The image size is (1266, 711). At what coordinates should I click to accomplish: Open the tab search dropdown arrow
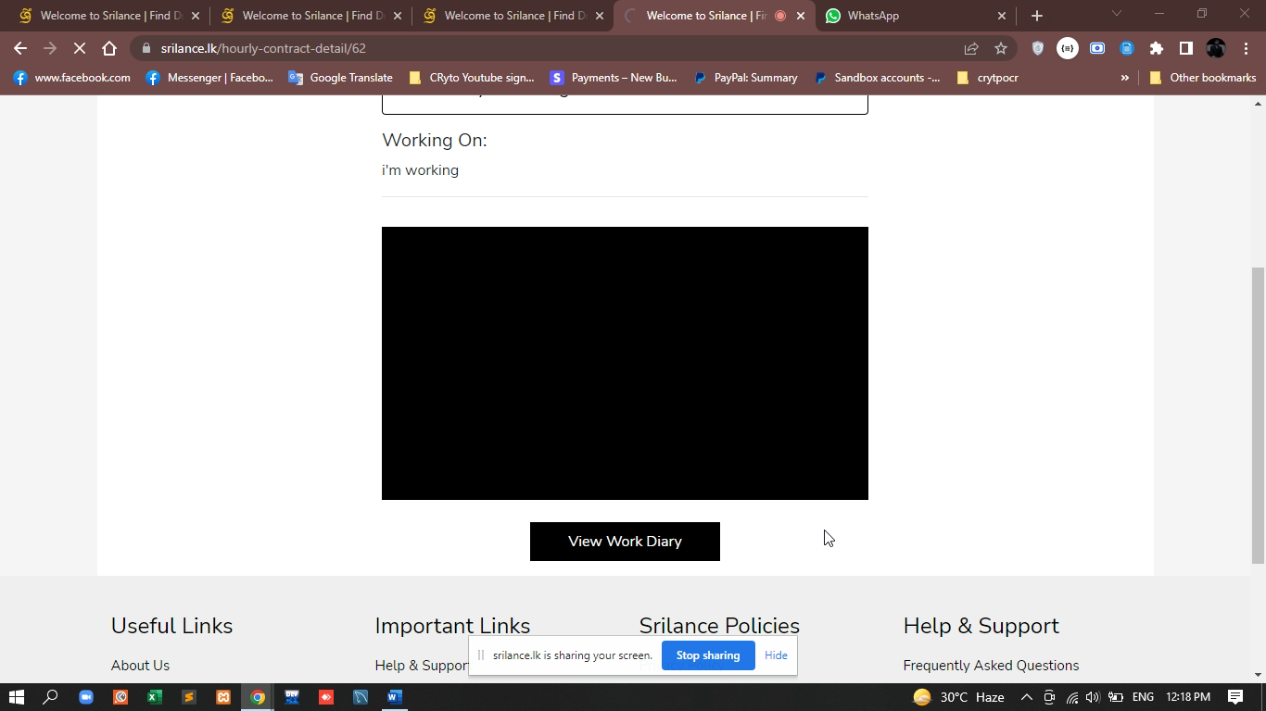point(1117,14)
